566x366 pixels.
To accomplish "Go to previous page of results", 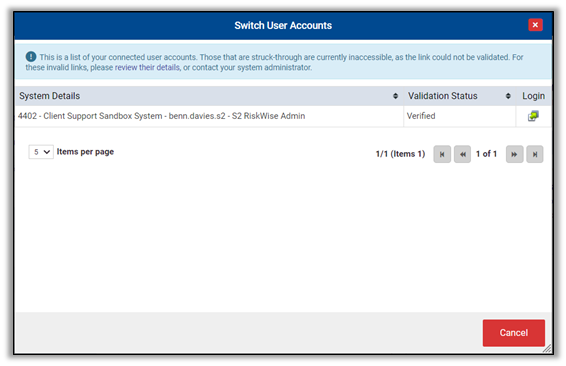I will click(462, 154).
